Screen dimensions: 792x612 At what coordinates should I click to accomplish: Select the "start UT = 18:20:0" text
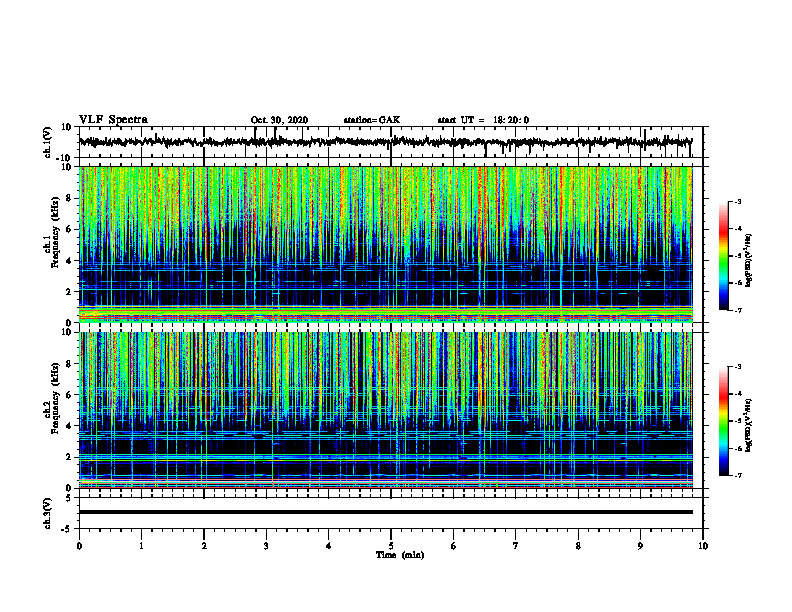point(483,120)
